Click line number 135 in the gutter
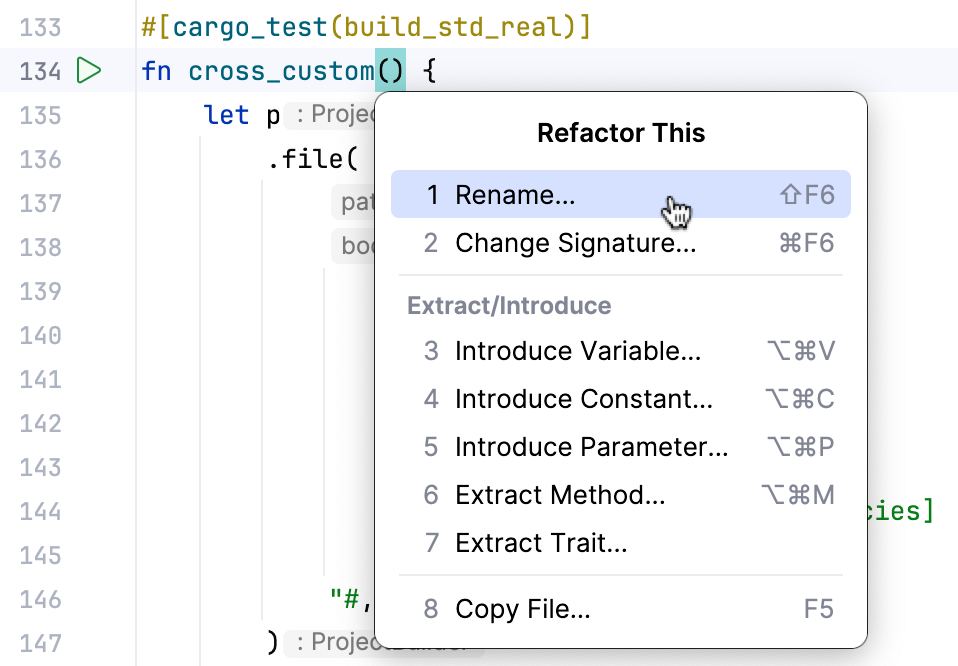958x666 pixels. (x=42, y=115)
